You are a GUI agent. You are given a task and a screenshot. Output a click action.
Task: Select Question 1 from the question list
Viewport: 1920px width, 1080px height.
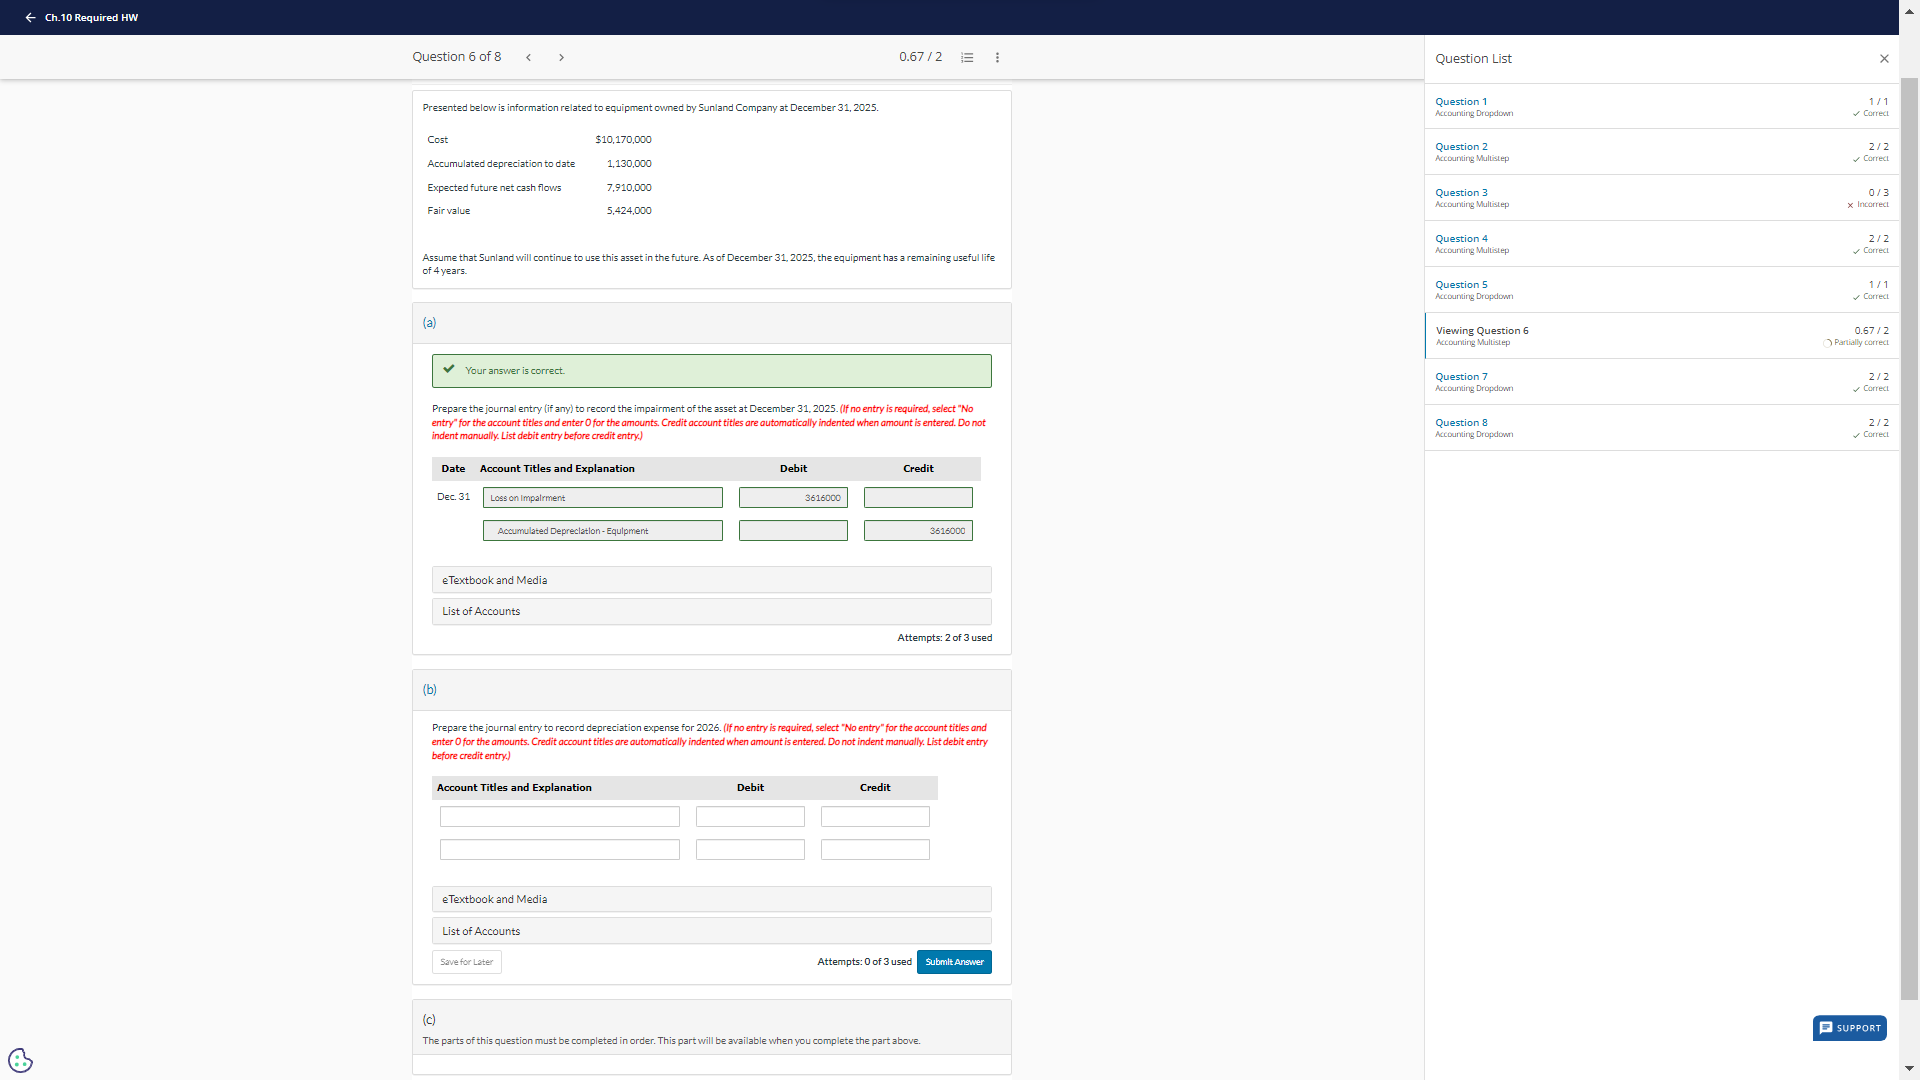[x=1461, y=102]
